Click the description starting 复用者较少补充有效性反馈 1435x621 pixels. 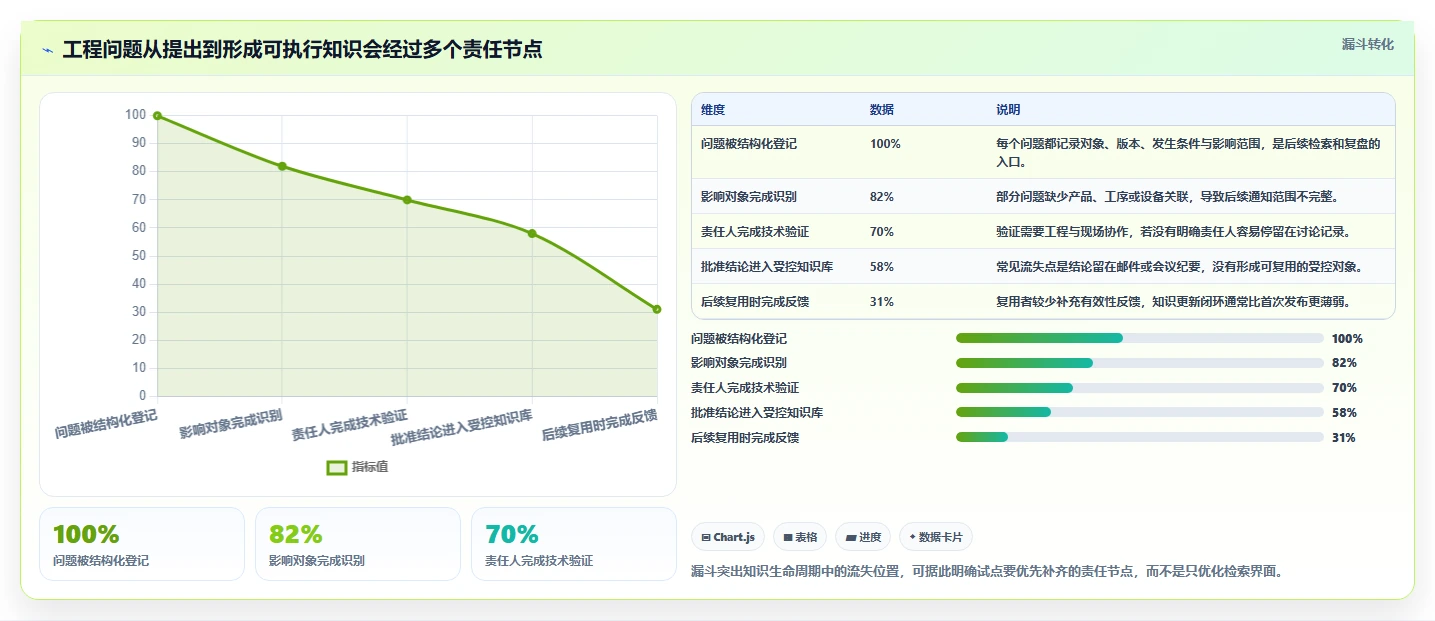(x=1173, y=302)
